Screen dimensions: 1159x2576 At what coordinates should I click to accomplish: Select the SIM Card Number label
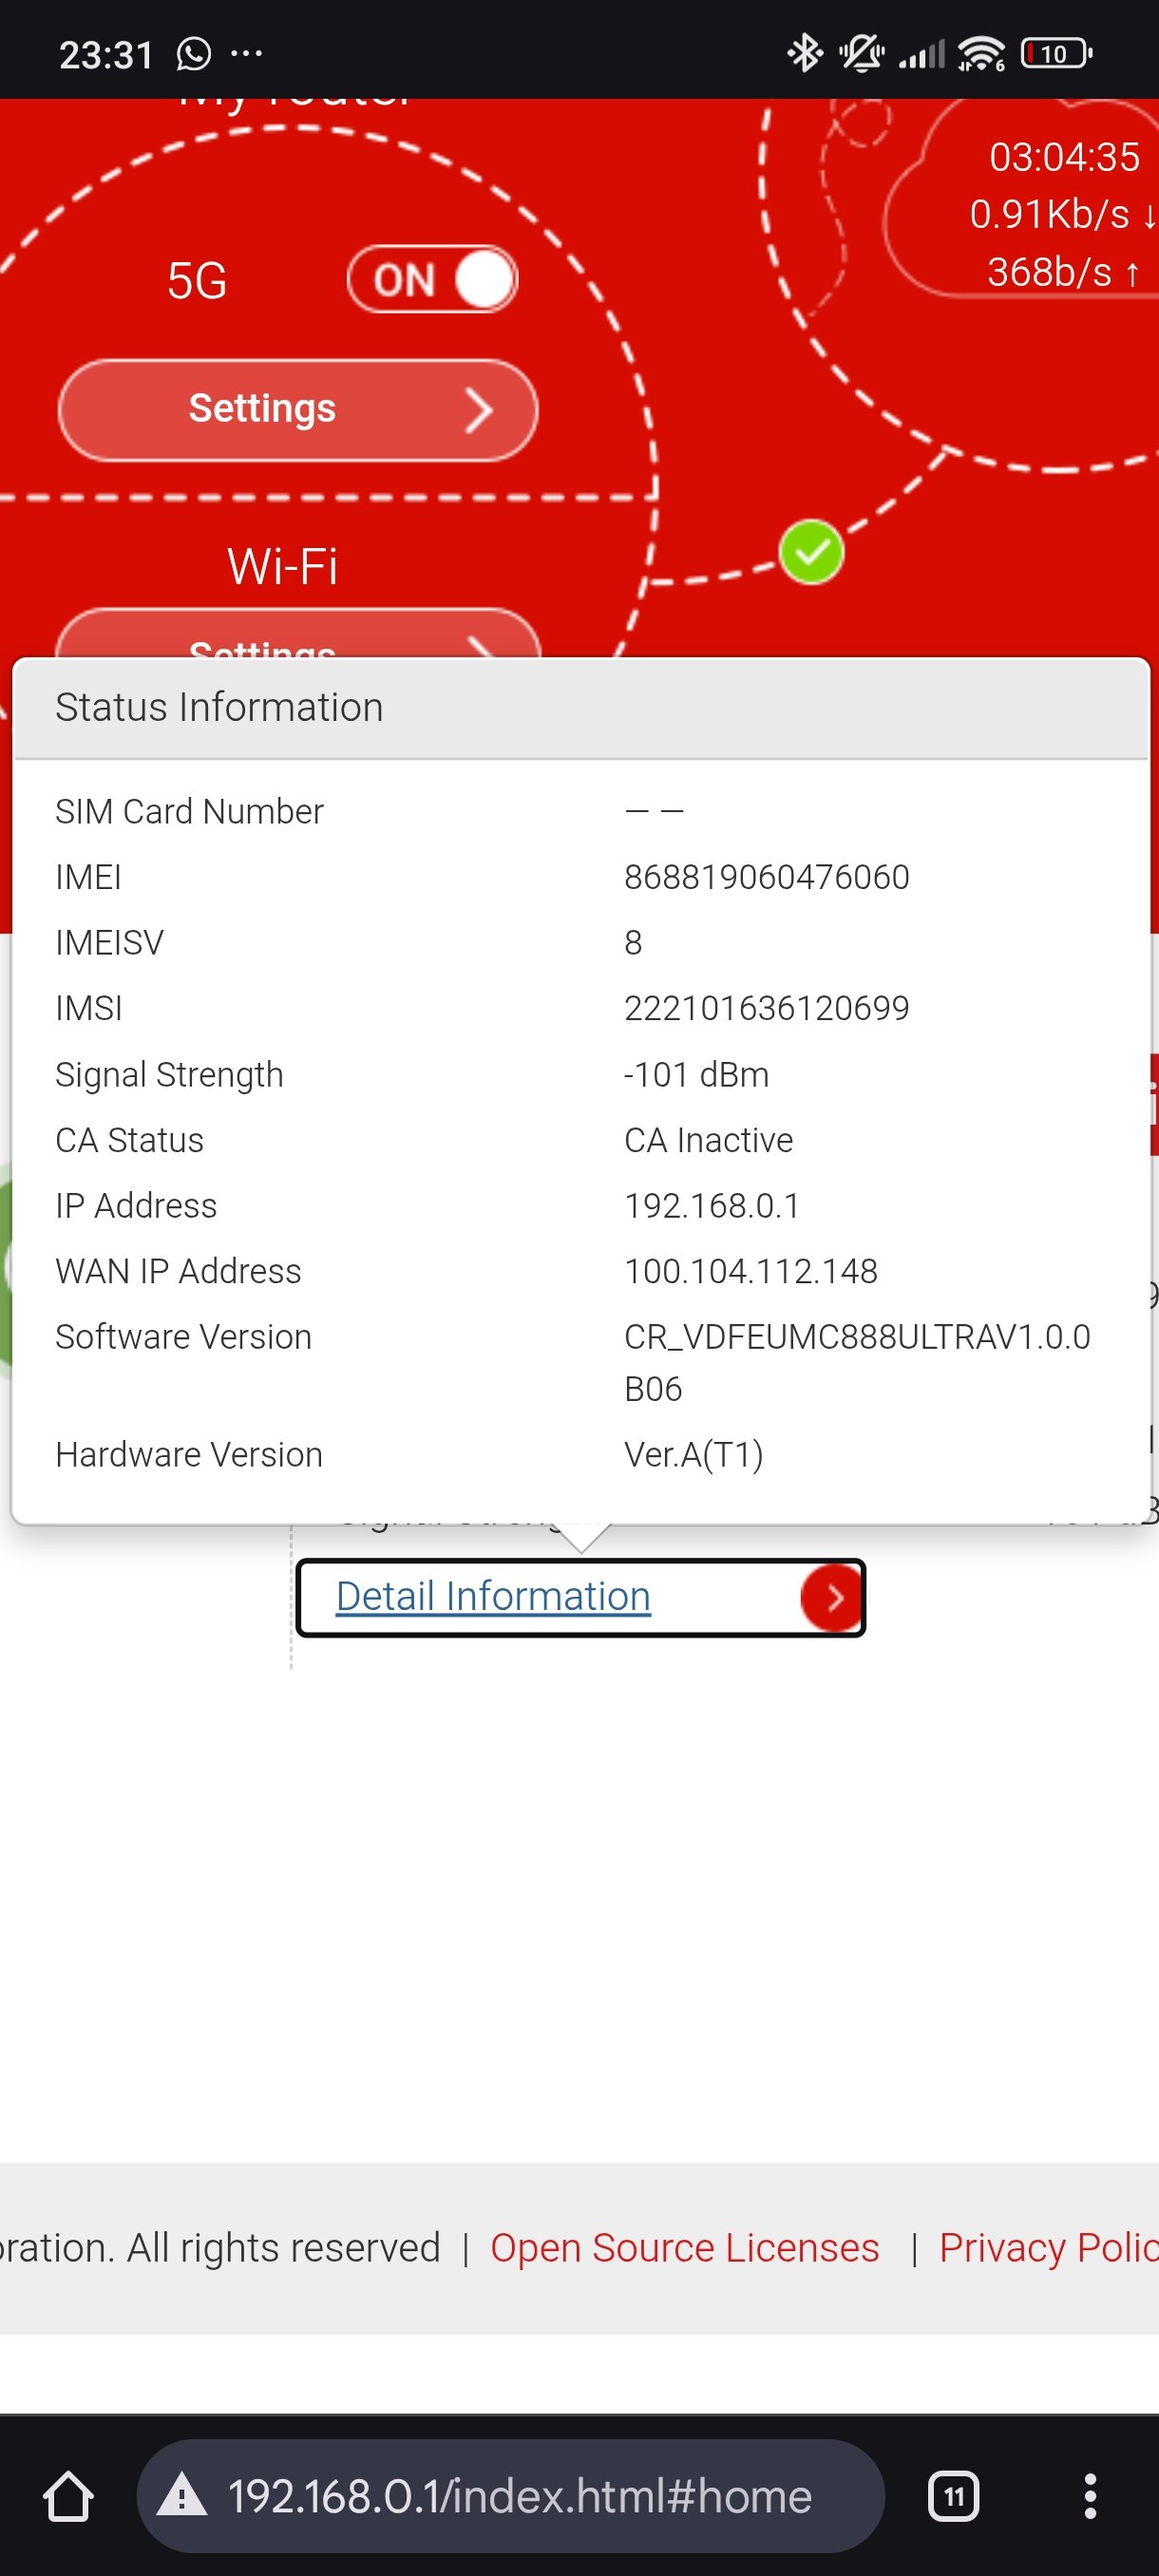pos(189,811)
